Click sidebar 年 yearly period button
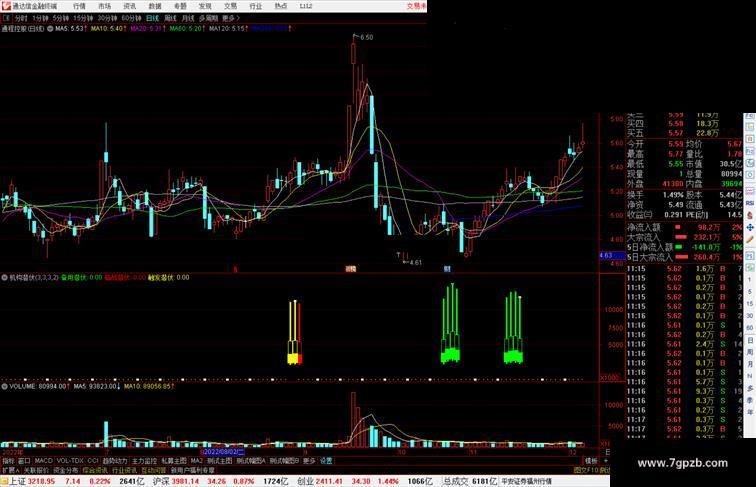 pyautogui.click(x=750, y=413)
